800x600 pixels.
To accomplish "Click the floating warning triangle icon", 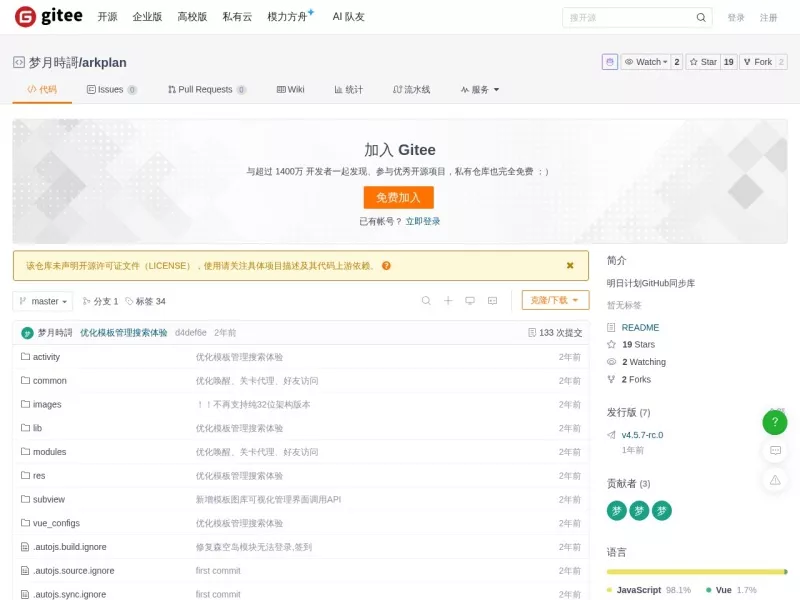I will pyautogui.click(x=775, y=480).
